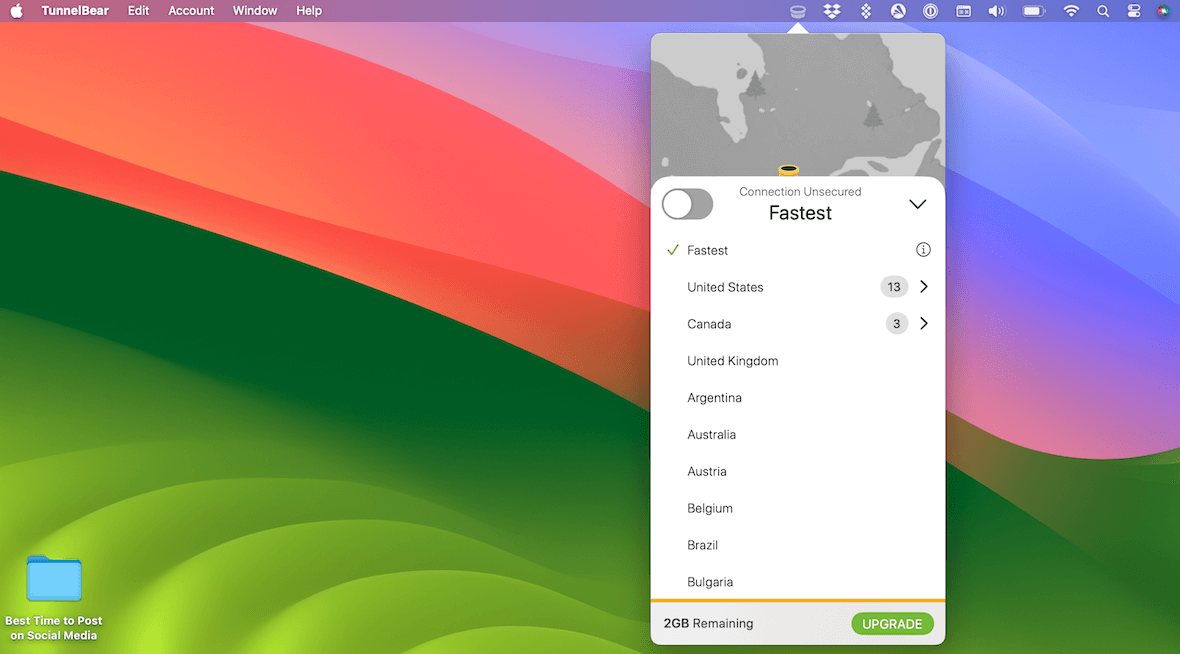Pick Austria from the country list
Image resolution: width=1180 pixels, height=654 pixels.
(x=798, y=471)
